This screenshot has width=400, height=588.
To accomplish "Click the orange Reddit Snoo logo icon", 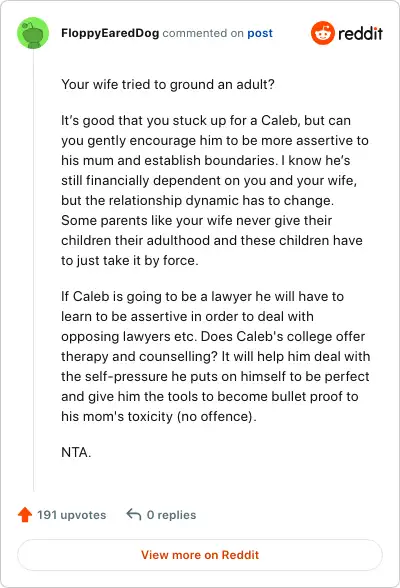I will coord(322,33).
